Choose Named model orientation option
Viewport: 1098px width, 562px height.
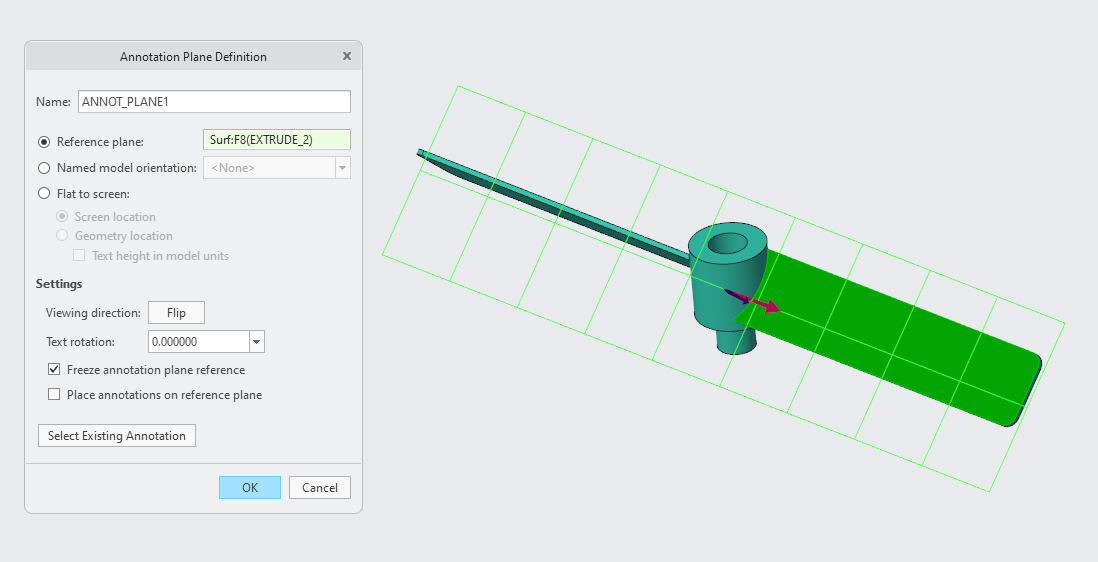tap(44, 168)
